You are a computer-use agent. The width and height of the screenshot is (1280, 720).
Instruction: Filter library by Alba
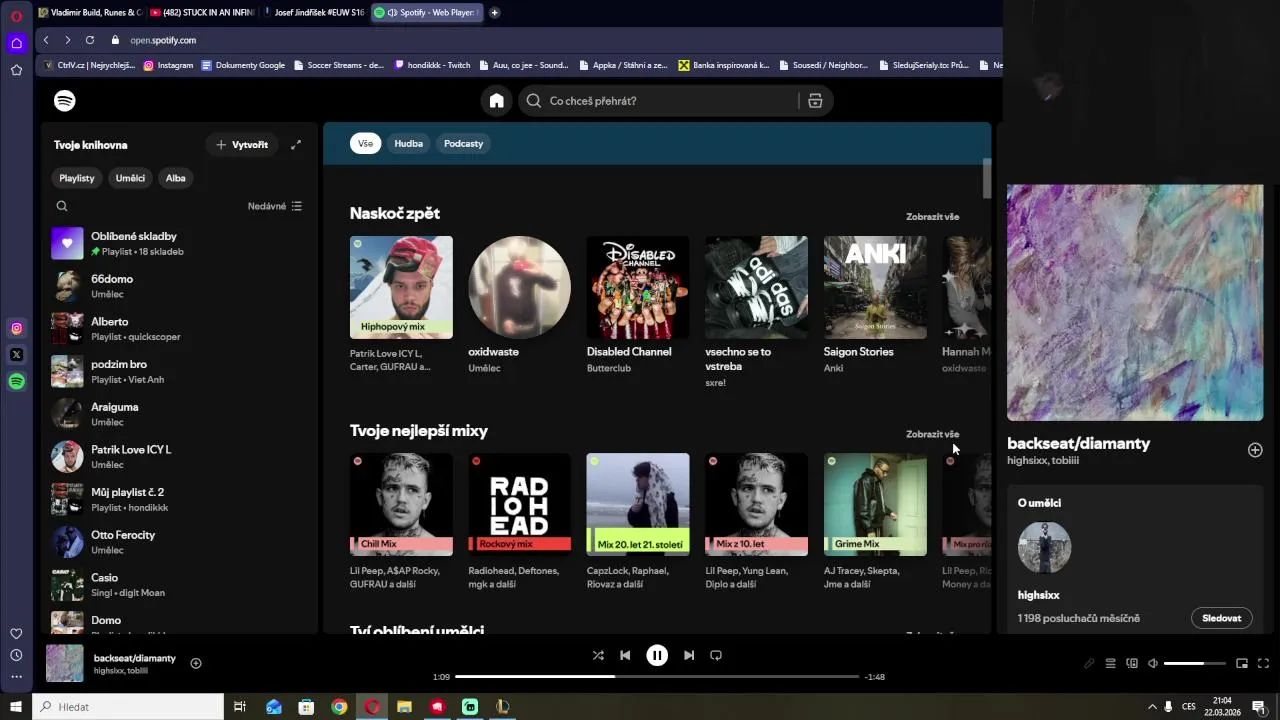[x=176, y=178]
